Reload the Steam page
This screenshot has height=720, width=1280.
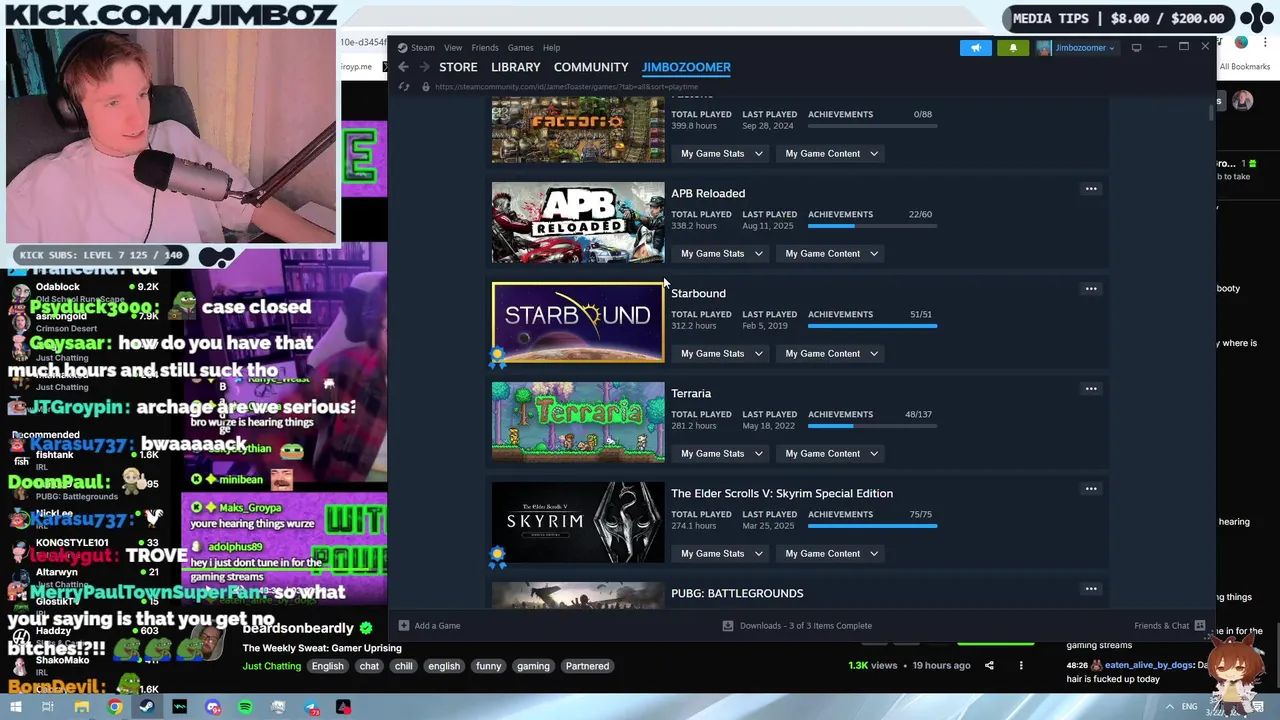[x=404, y=87]
